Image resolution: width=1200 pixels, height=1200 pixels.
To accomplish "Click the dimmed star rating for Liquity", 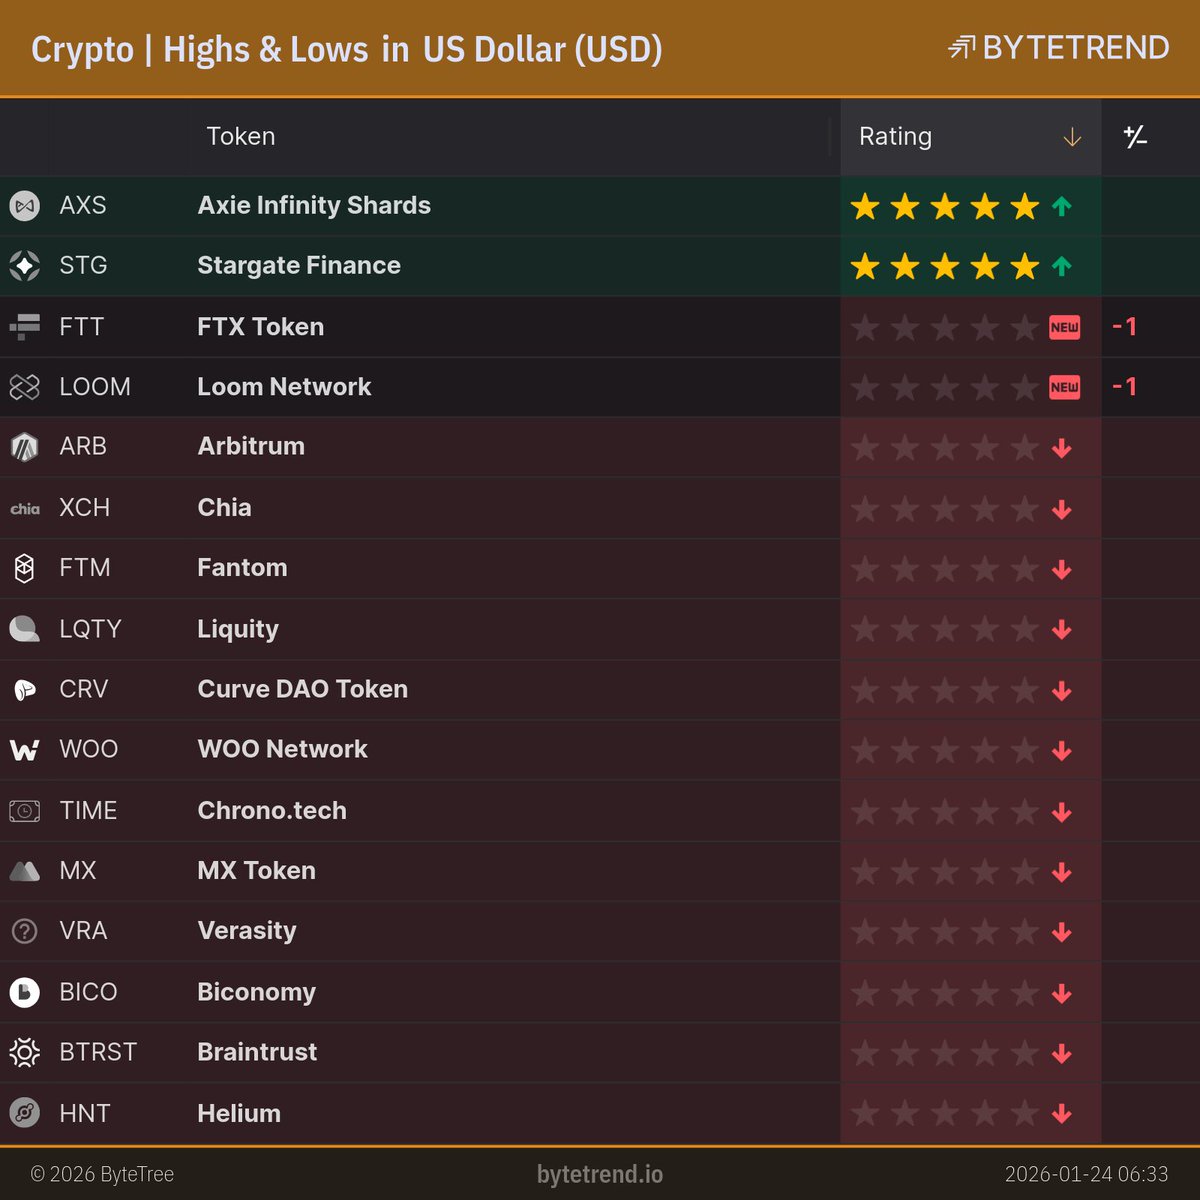I will click(945, 629).
